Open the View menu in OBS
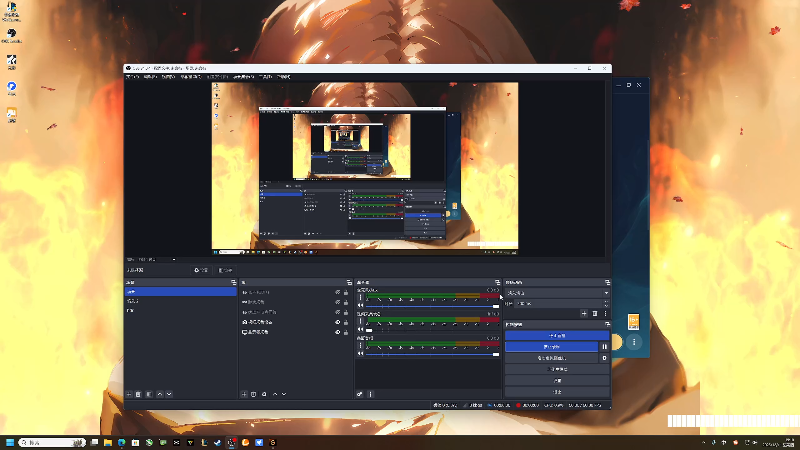Viewport: 800px width, 450px height. pyautogui.click(x=168, y=77)
